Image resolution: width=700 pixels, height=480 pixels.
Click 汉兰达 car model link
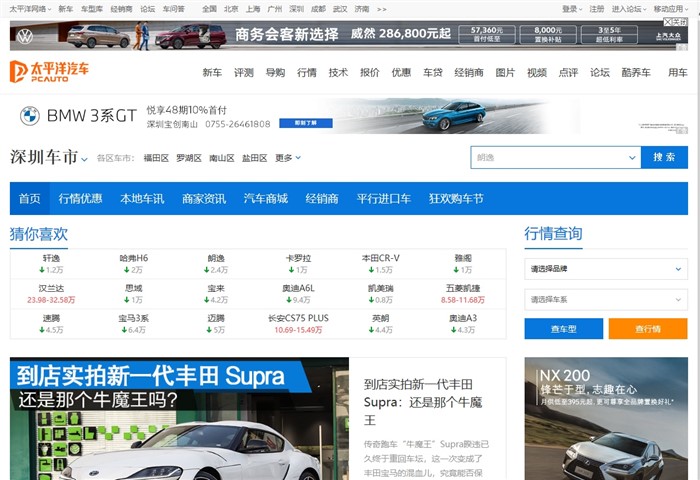coord(51,288)
